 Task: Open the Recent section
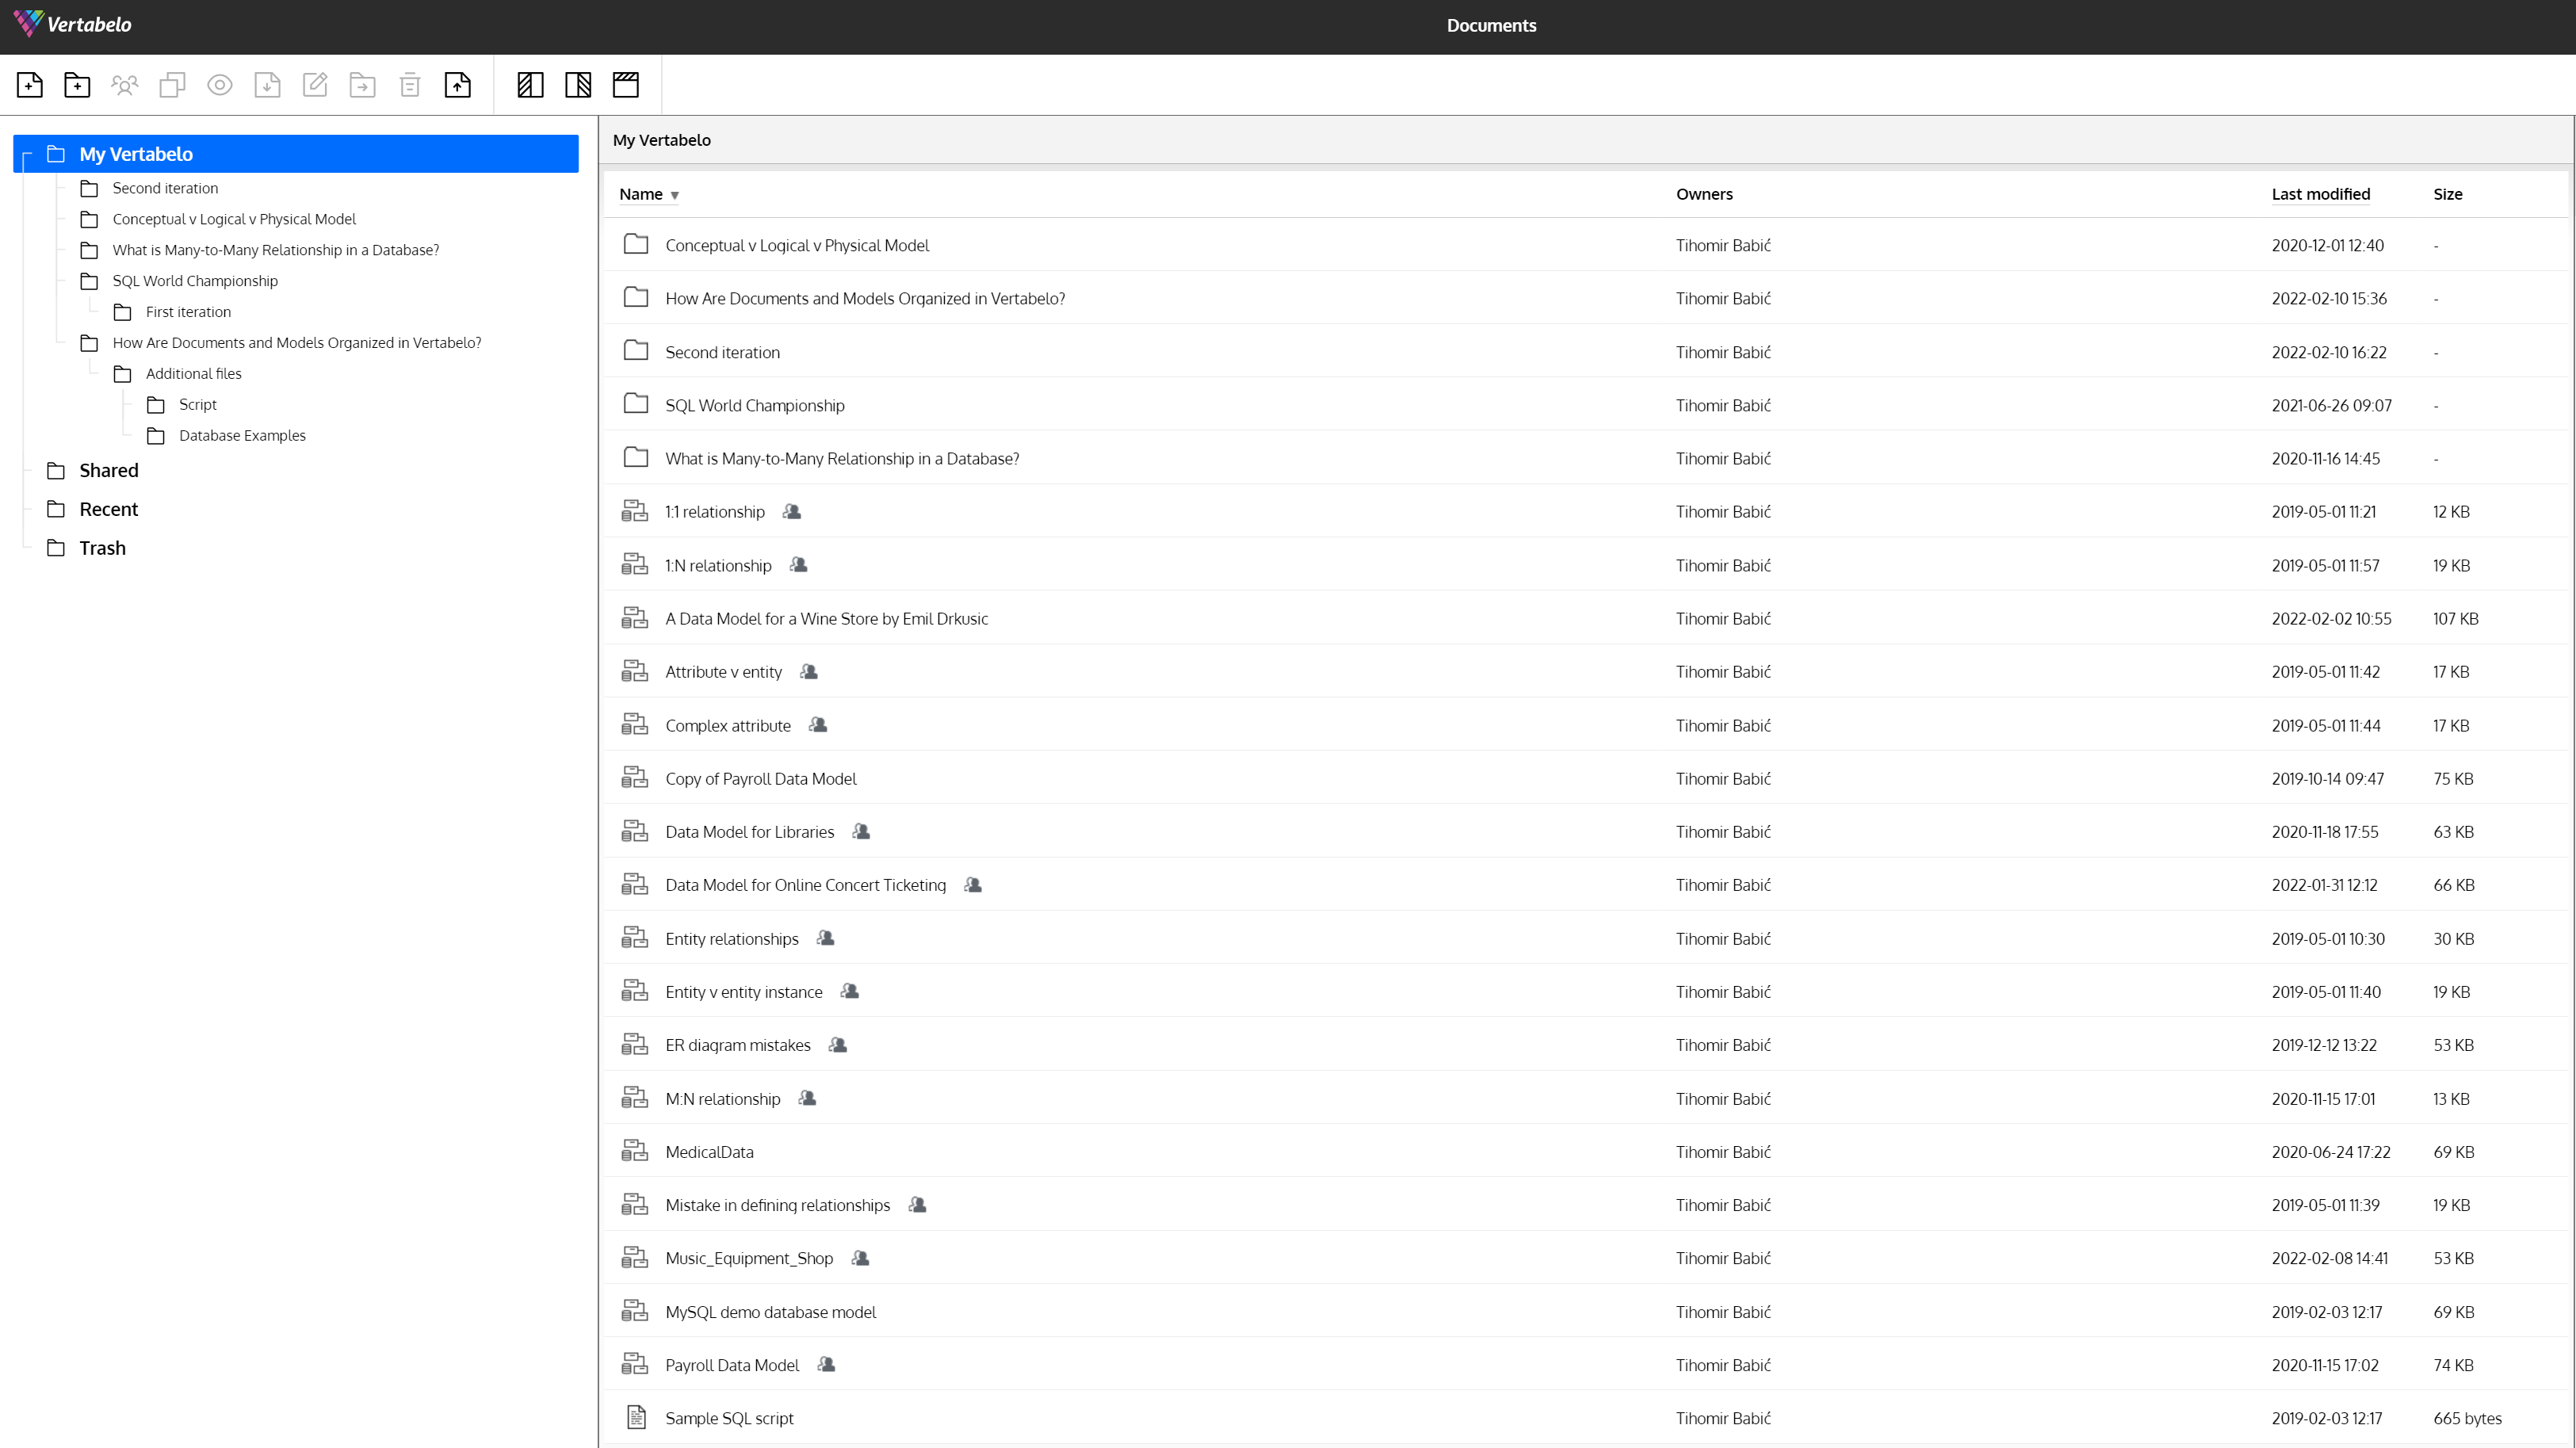point(109,510)
